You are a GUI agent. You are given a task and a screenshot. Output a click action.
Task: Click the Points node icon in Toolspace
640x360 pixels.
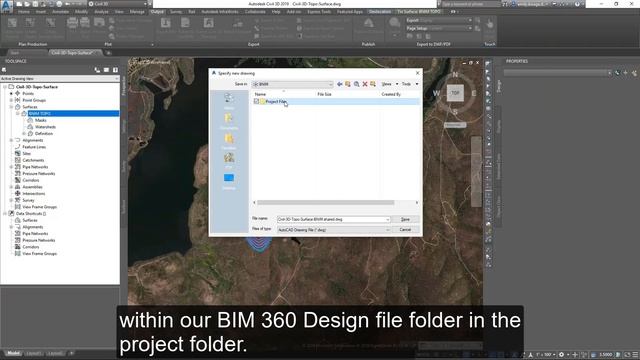pos(18,93)
